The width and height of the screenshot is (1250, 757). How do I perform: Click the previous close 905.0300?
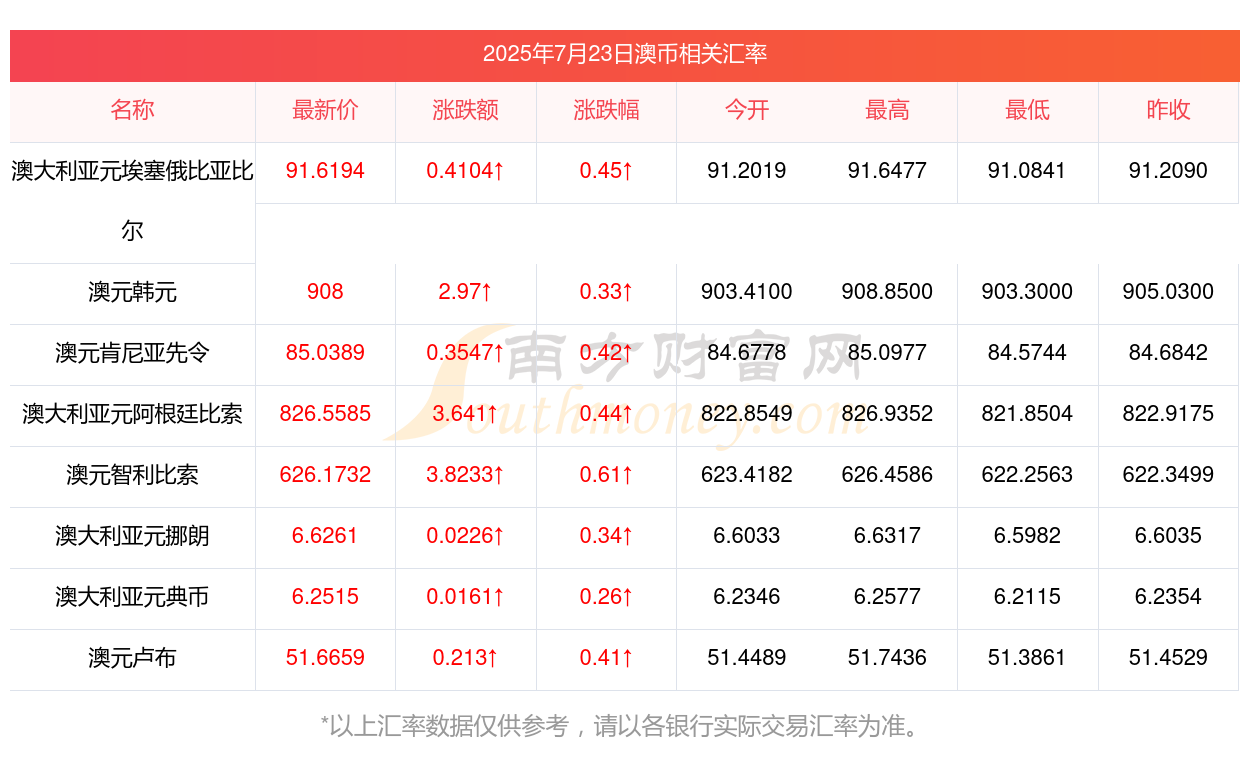pyautogui.click(x=1168, y=292)
